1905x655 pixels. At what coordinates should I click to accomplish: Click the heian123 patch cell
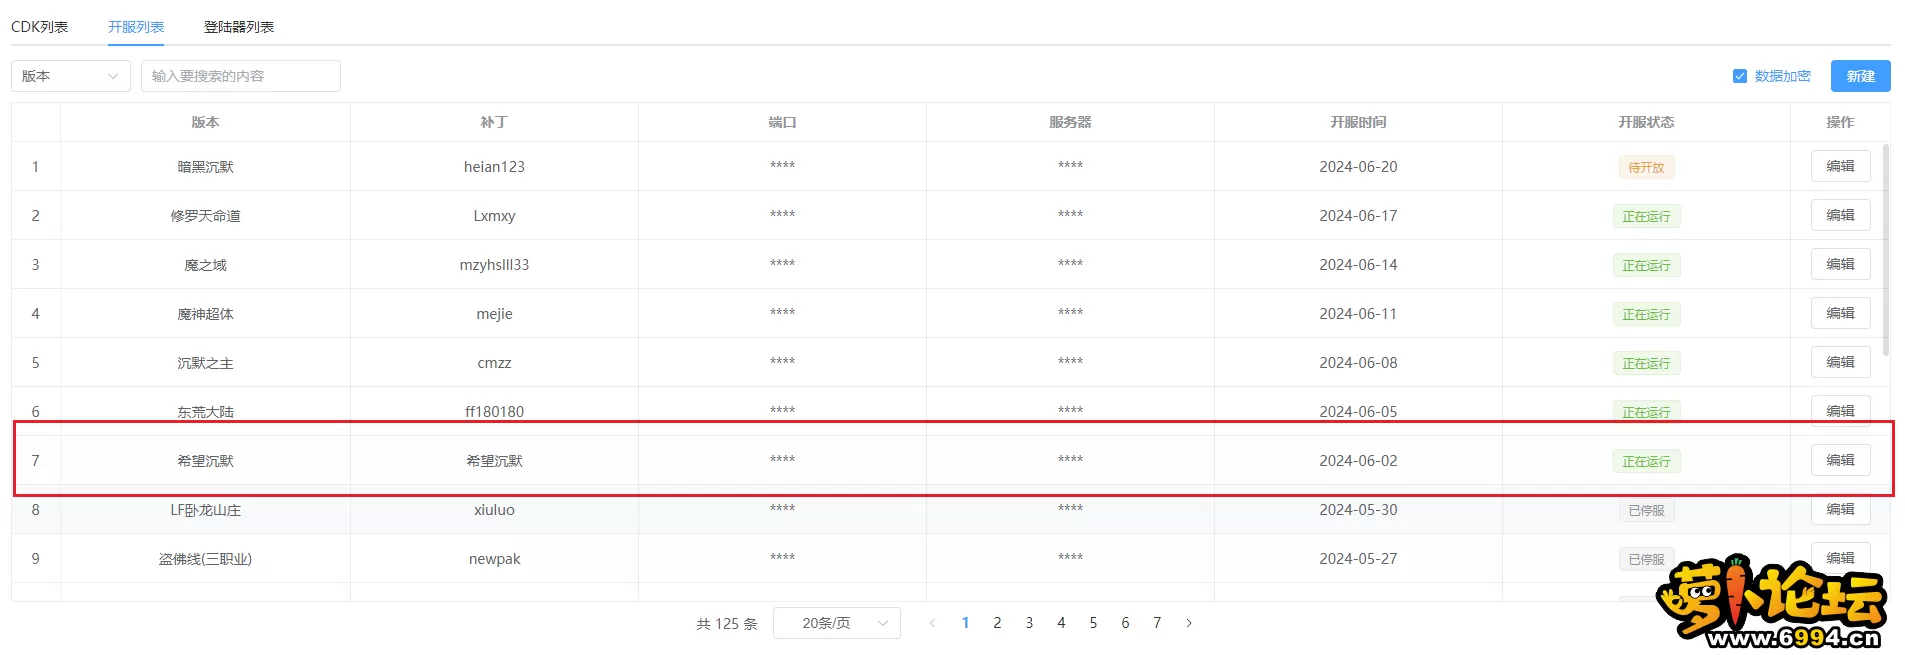click(494, 167)
